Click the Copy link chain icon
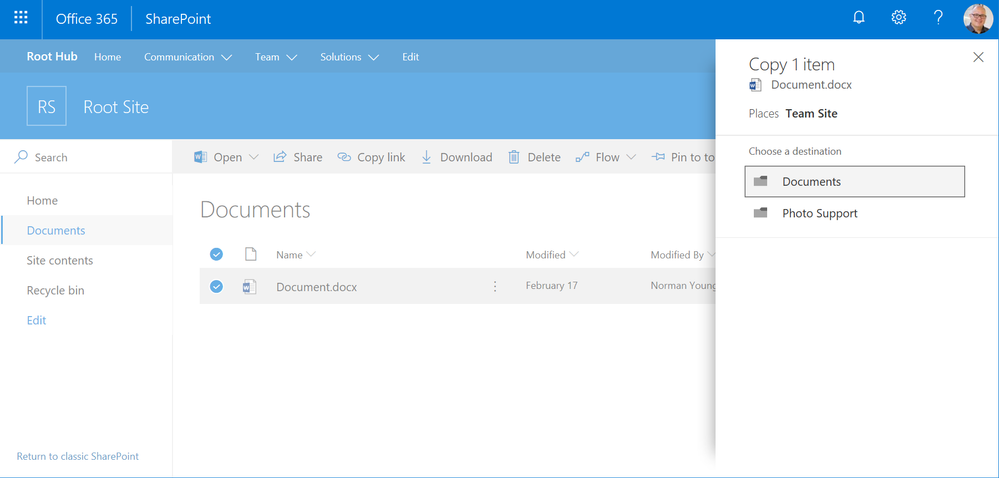This screenshot has height=478, width=999. click(344, 157)
